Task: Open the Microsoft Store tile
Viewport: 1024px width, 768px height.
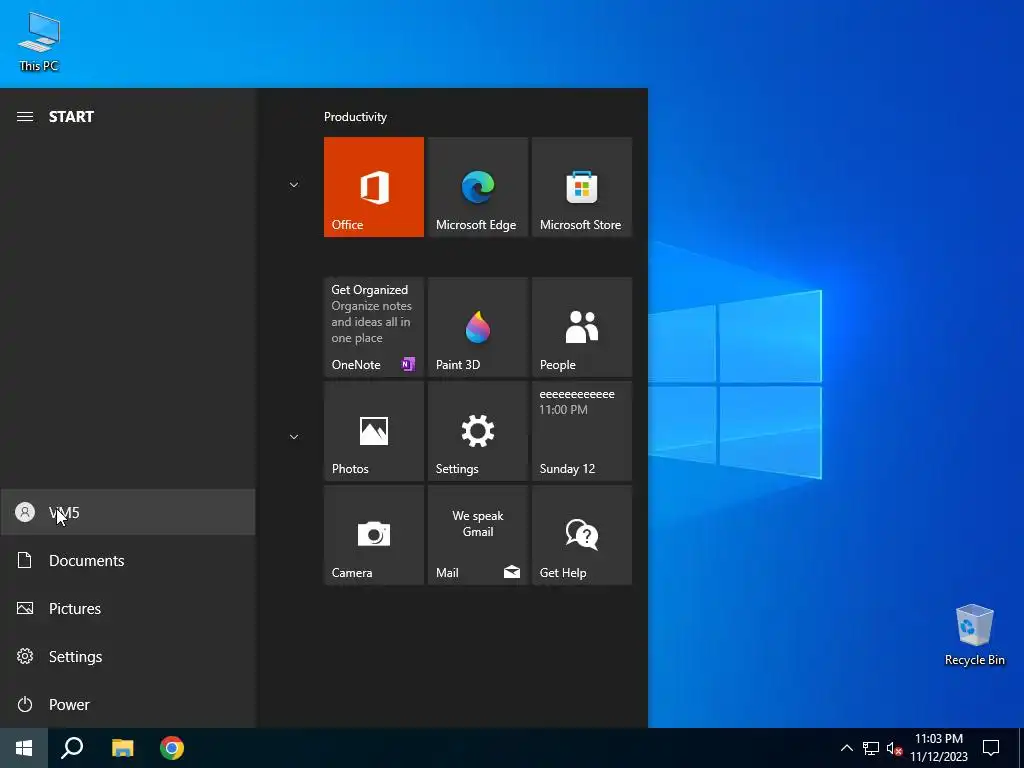Action: (582, 187)
